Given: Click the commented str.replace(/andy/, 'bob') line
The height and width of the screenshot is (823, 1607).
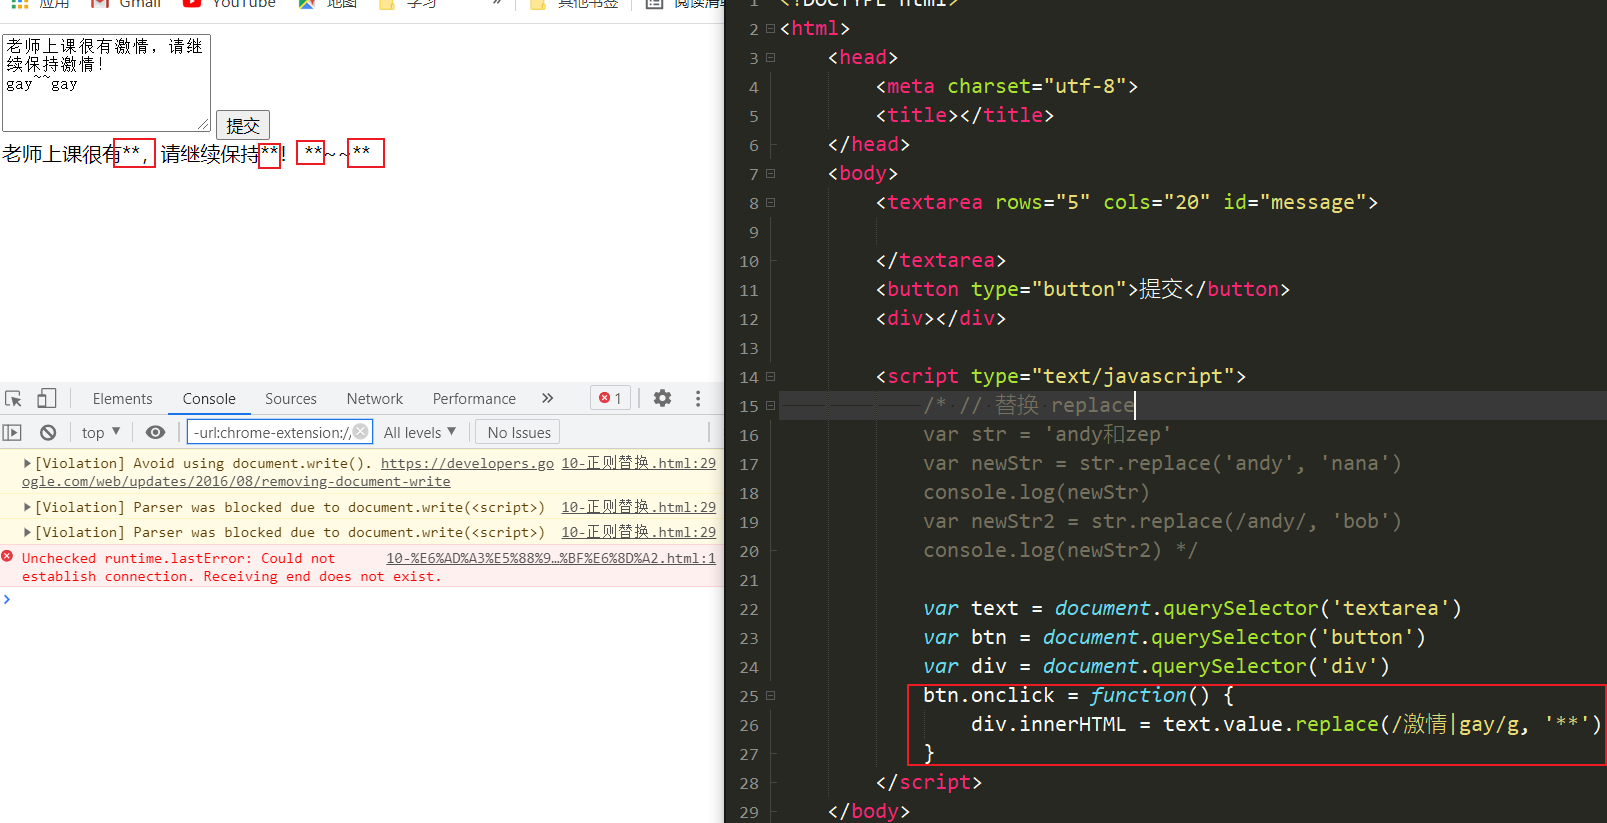Looking at the screenshot, I should [1162, 522].
